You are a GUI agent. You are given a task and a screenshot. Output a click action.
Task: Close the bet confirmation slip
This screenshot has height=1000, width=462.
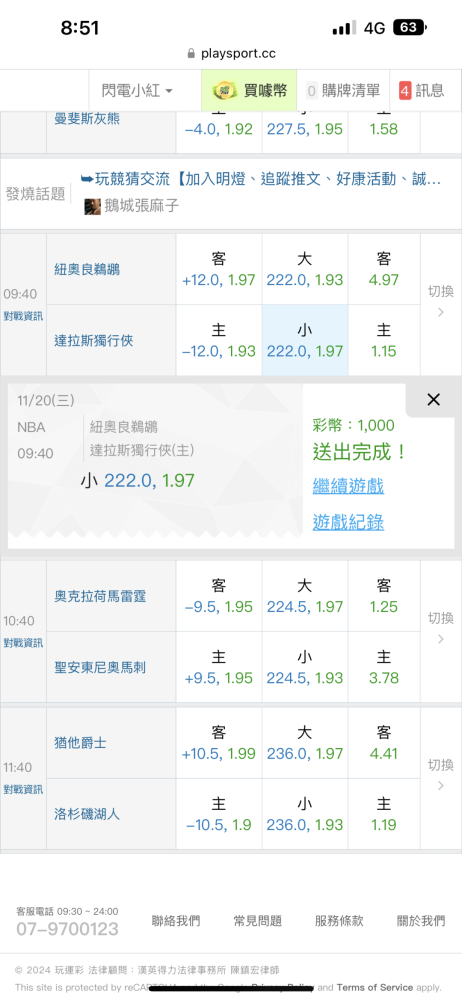pos(433,400)
